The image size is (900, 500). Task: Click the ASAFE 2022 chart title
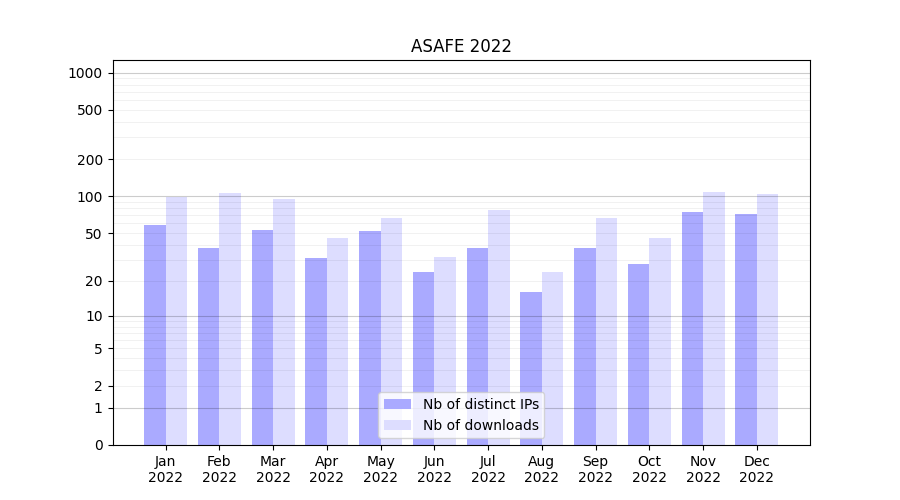461,46
